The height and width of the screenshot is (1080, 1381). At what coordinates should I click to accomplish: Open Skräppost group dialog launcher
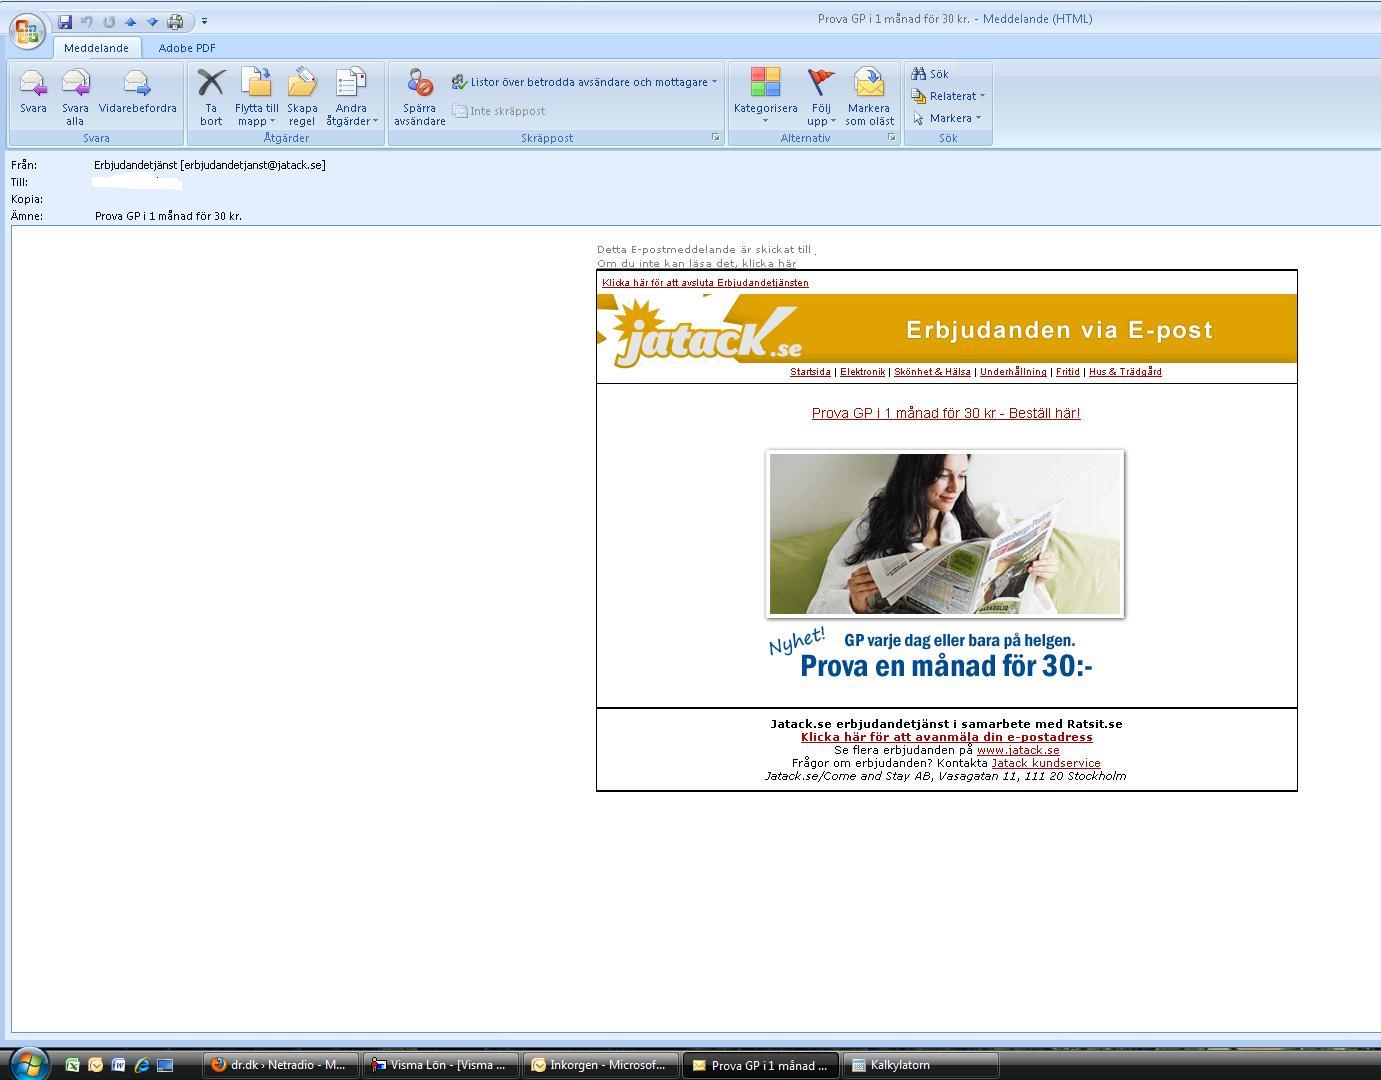click(x=716, y=138)
